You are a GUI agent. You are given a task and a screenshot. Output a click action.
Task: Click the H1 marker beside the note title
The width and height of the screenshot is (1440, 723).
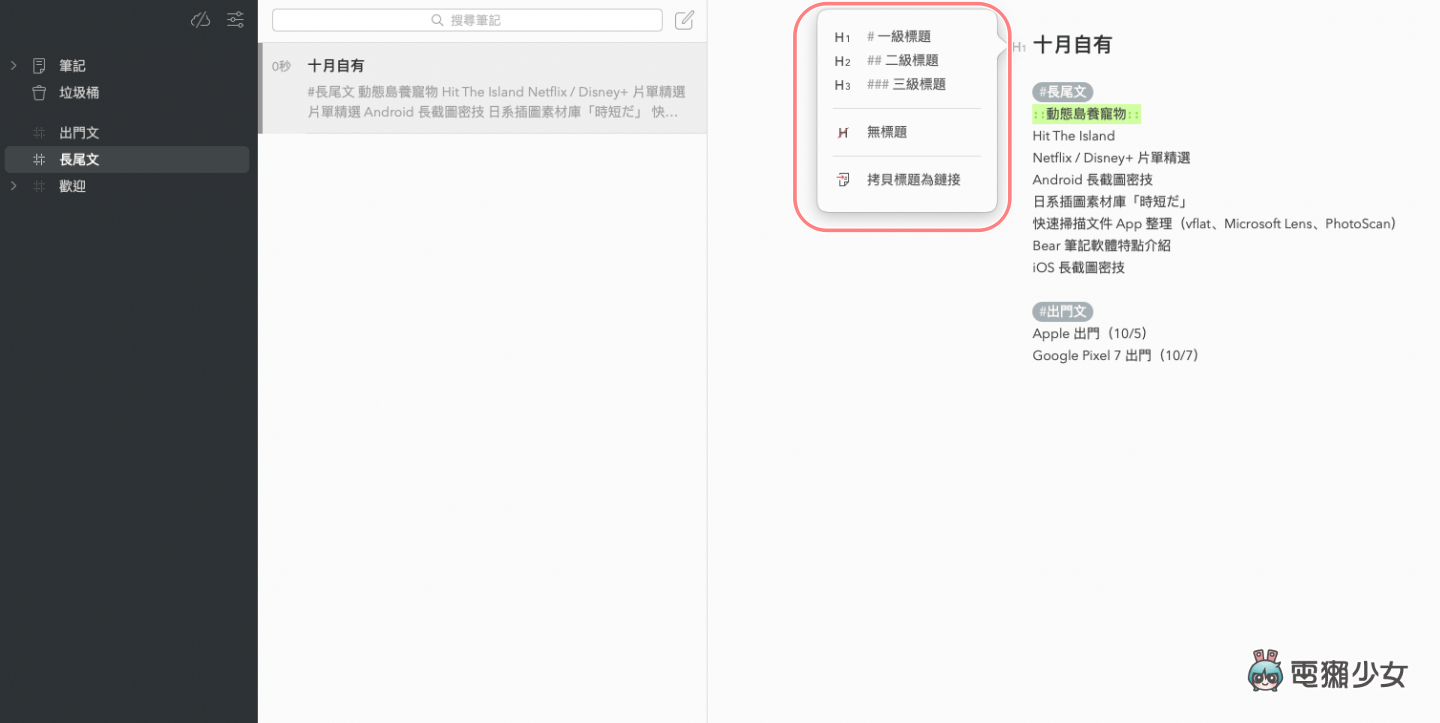tap(1018, 46)
